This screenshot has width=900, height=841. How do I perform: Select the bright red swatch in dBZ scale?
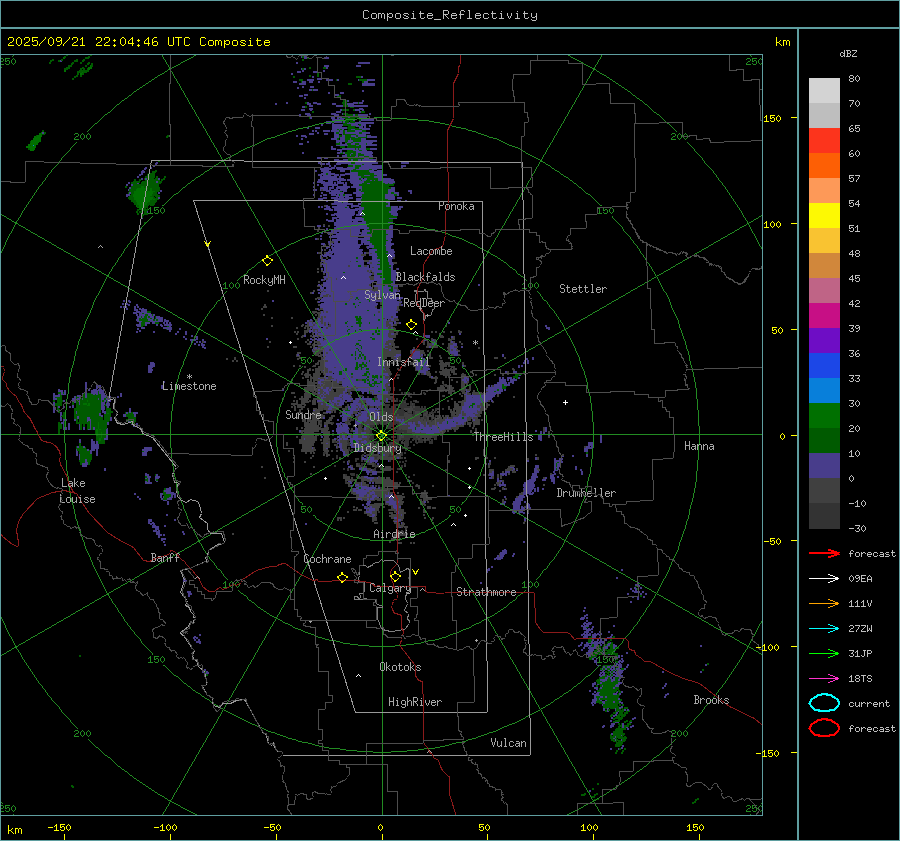tap(824, 140)
